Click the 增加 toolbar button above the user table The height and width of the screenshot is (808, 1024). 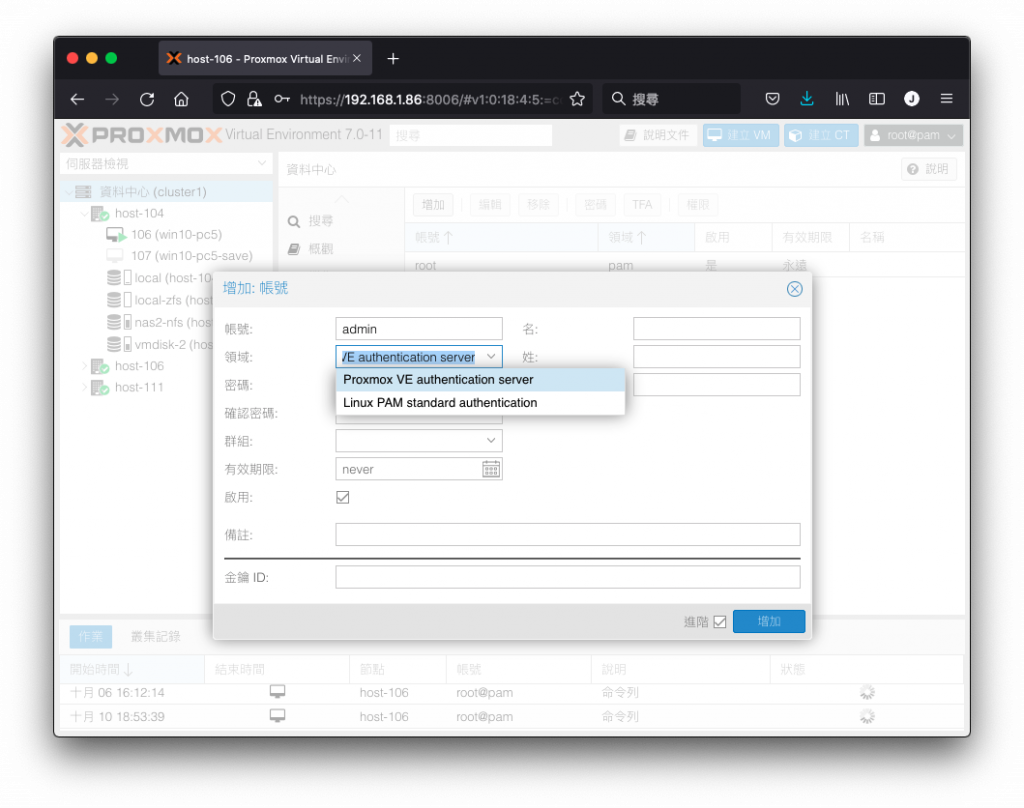[434, 205]
